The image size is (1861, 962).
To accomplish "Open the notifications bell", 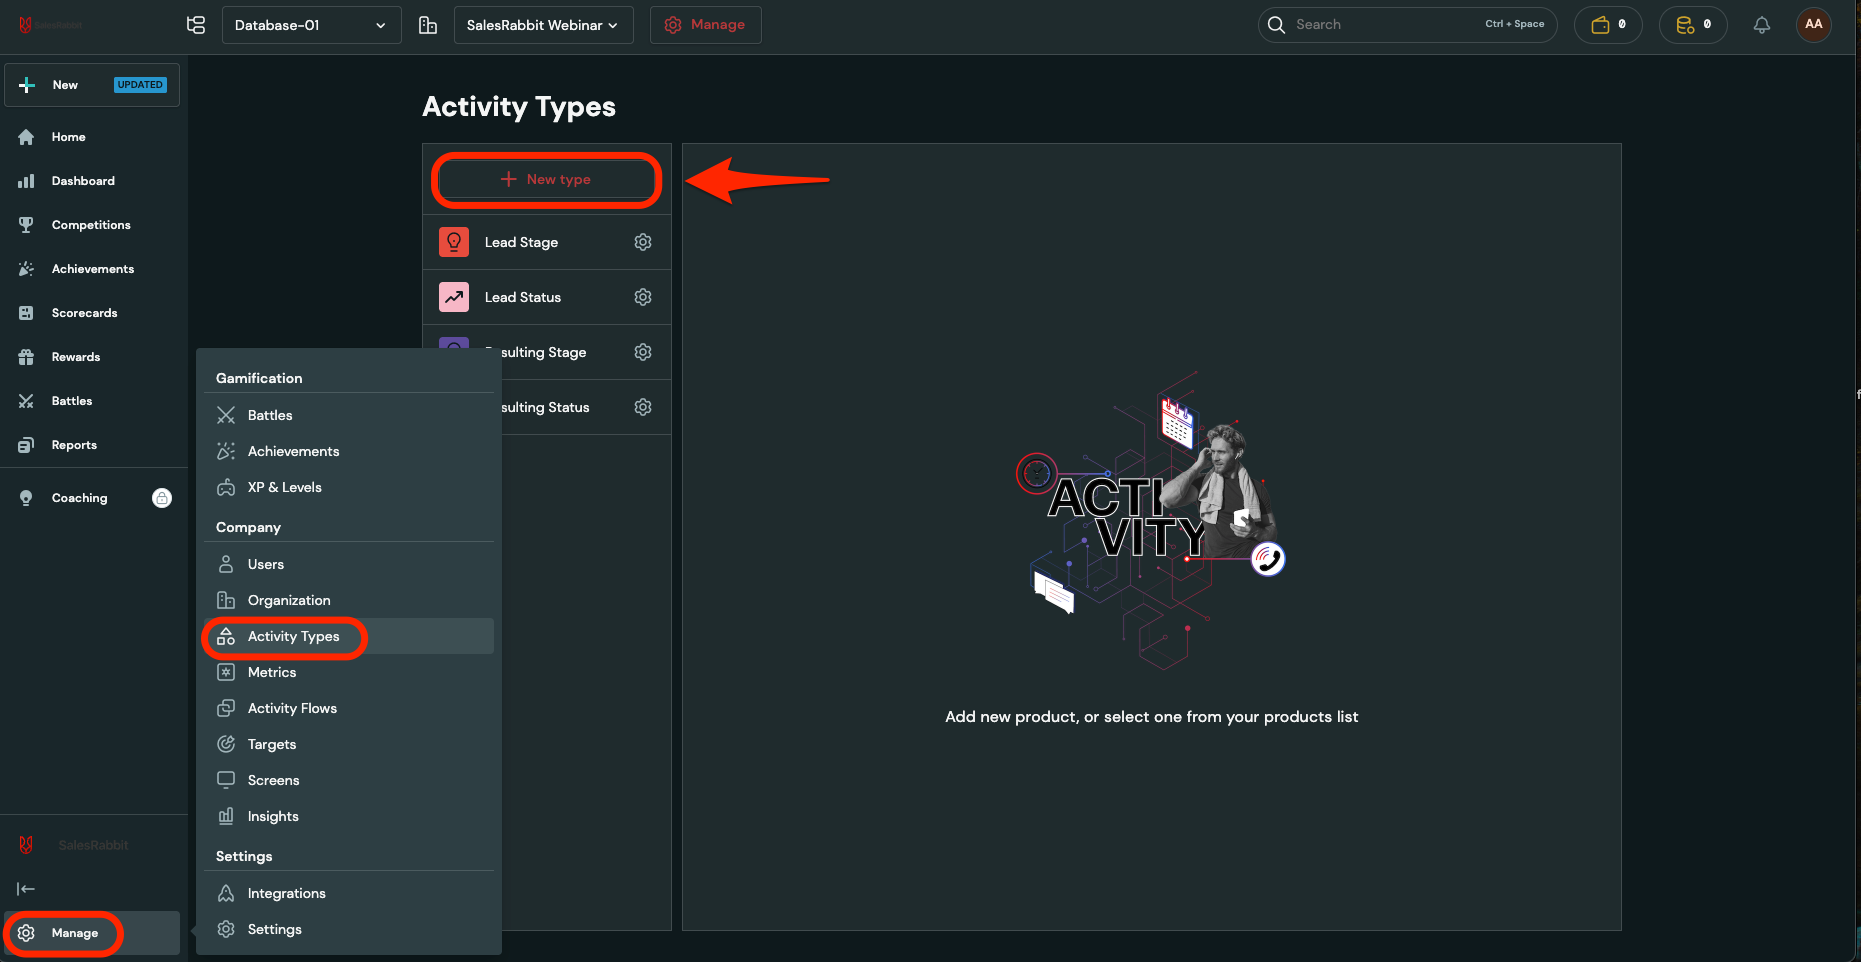I will pos(1761,25).
